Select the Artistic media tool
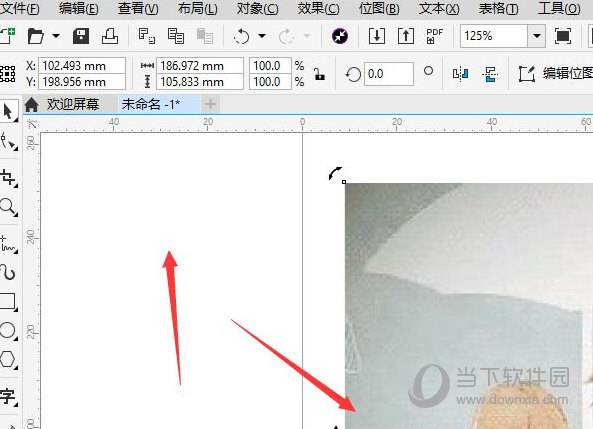This screenshot has width=593, height=429. [x=8, y=272]
